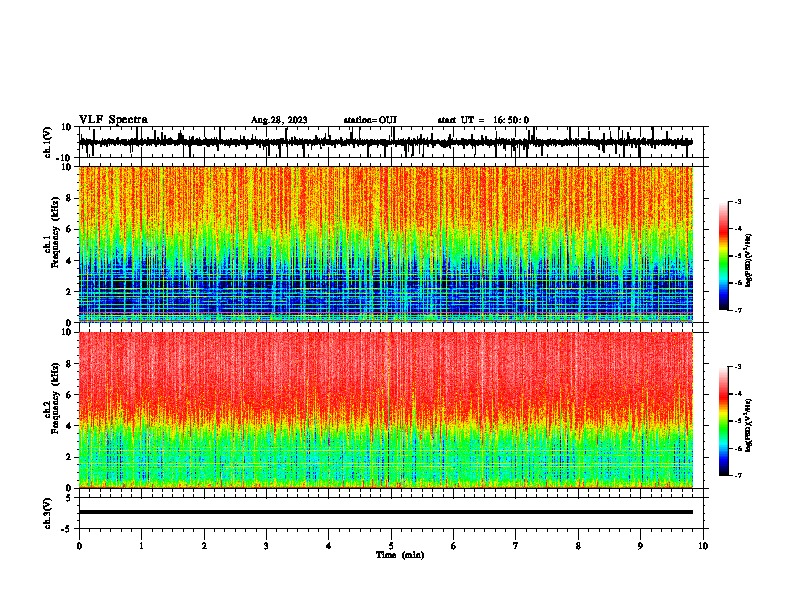Click the time axis tick label "5"
Image resolution: width=792 pixels, height=612 pixels.
tap(391, 546)
